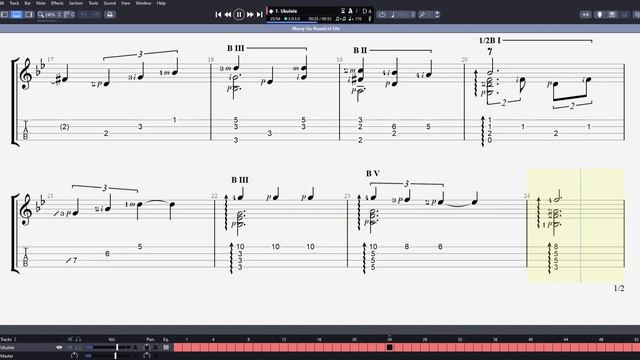
Task: Open the Section menu
Action: (76, 3)
